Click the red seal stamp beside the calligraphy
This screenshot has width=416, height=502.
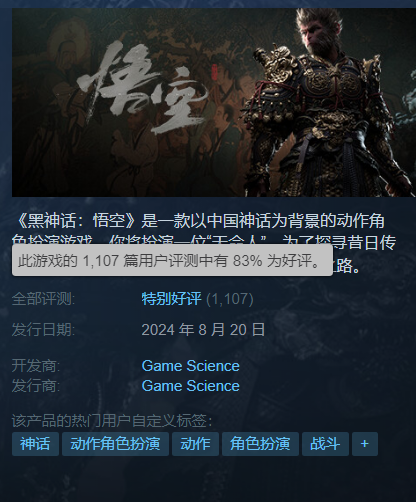(214, 73)
